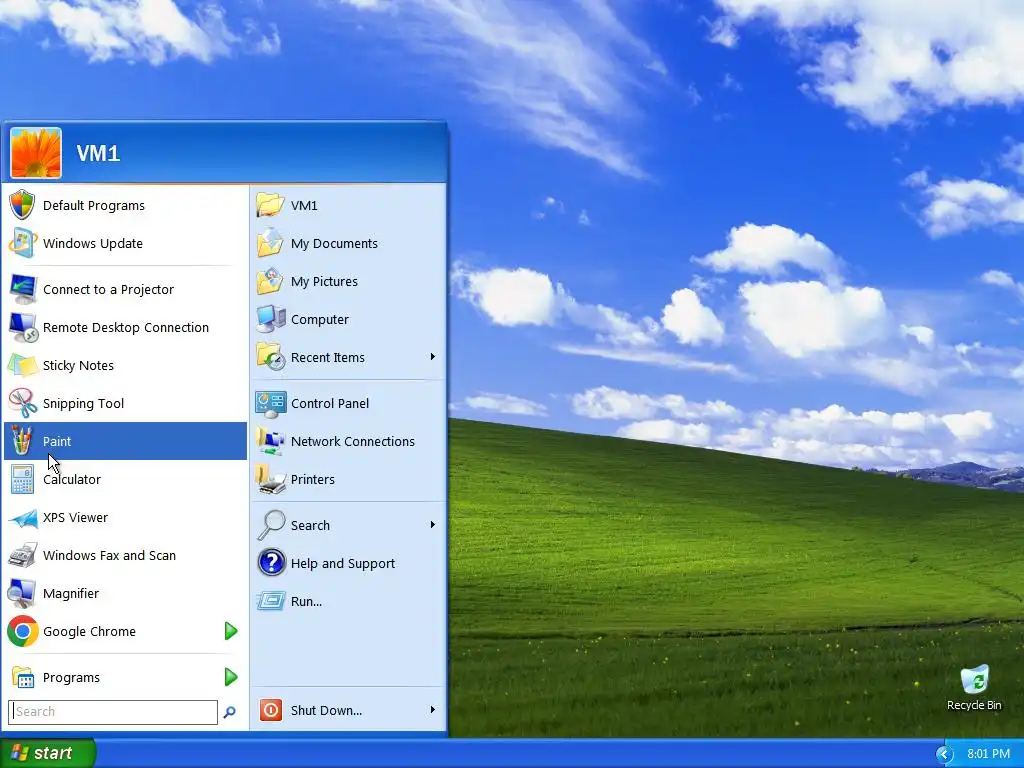Click the Help and Support question mark icon
Viewport: 1024px width, 768px height.
(x=270, y=562)
